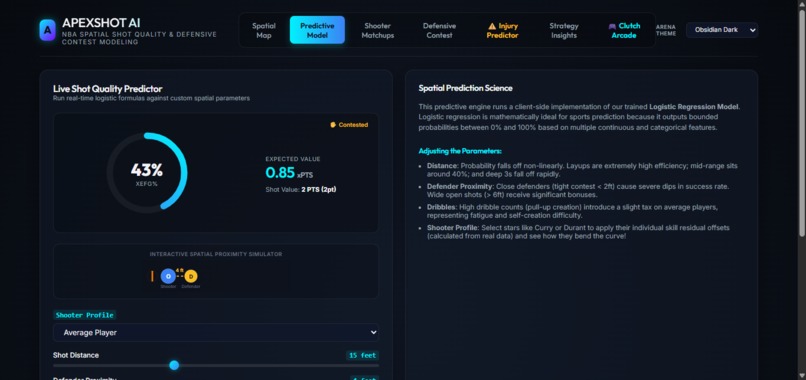This screenshot has height=380, width=806.
Task: Click the yellow Defender circle in simulator
Action: [x=191, y=277]
